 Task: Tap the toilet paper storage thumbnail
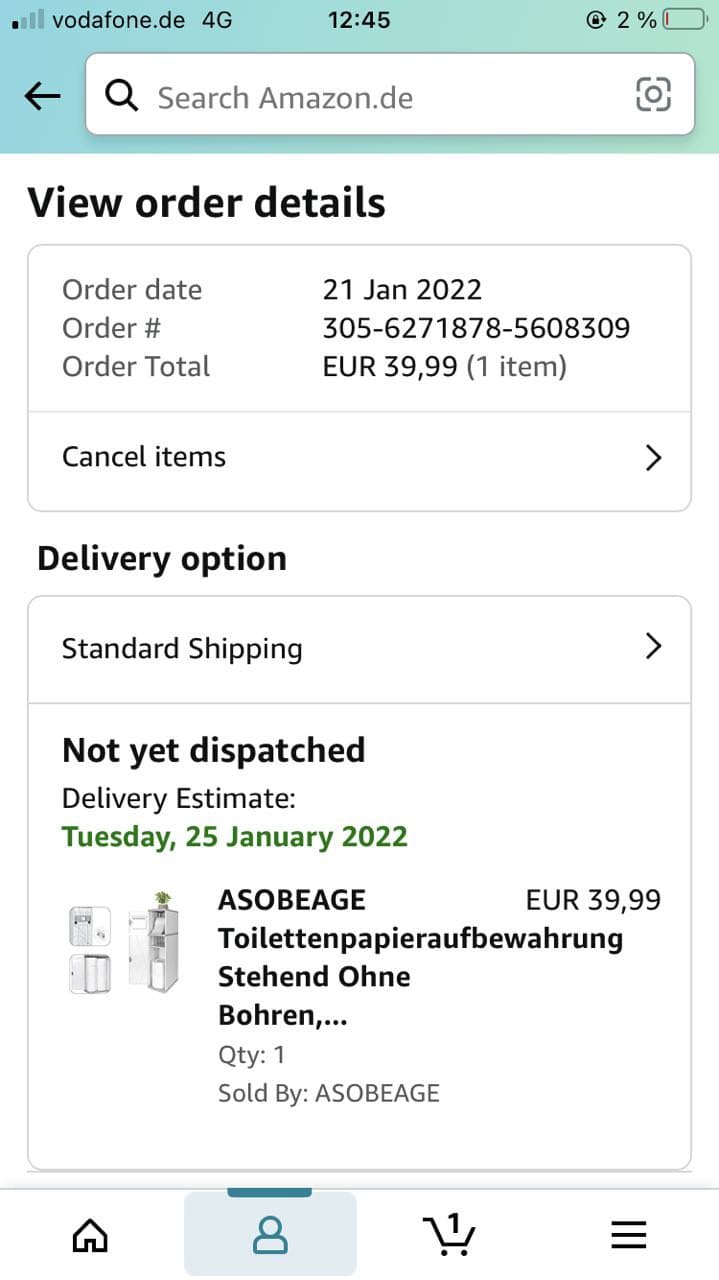click(121, 942)
